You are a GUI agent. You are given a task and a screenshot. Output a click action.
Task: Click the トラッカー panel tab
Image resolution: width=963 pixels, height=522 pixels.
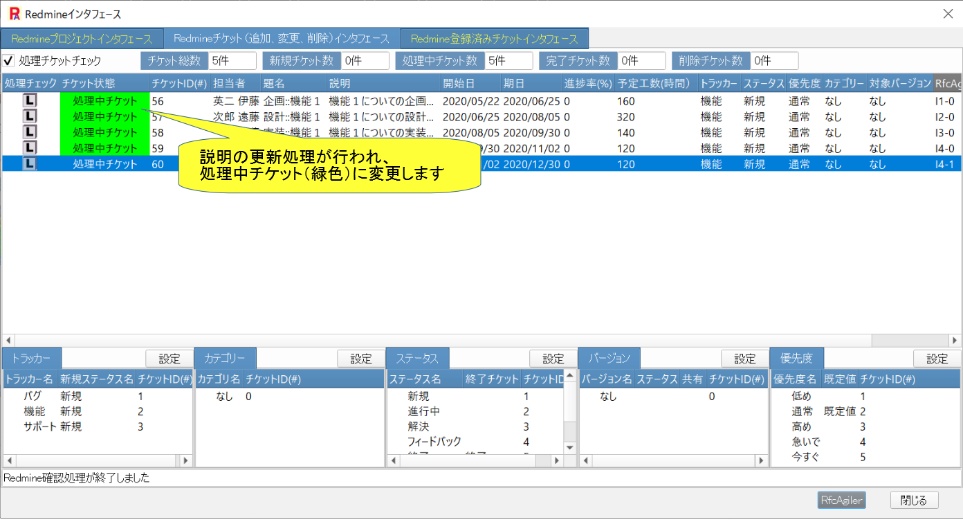click(32, 358)
